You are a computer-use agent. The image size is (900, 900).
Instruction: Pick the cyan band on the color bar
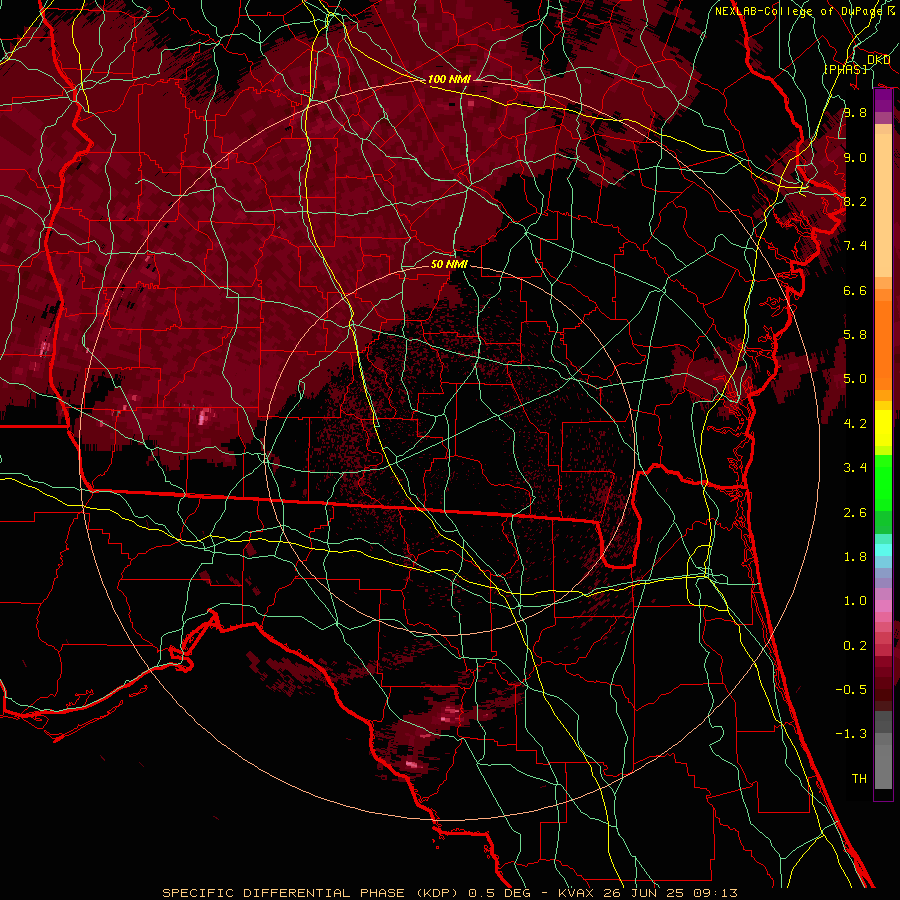pos(883,550)
